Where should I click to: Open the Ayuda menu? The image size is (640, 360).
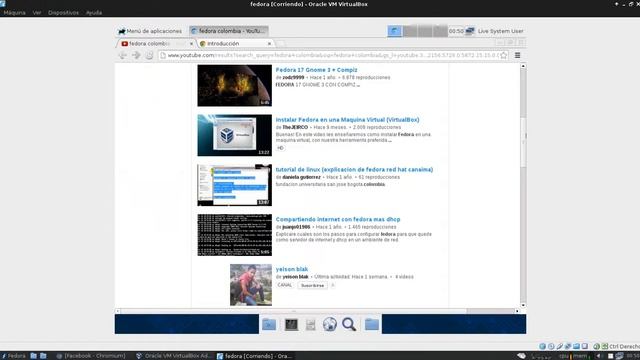[94, 13]
